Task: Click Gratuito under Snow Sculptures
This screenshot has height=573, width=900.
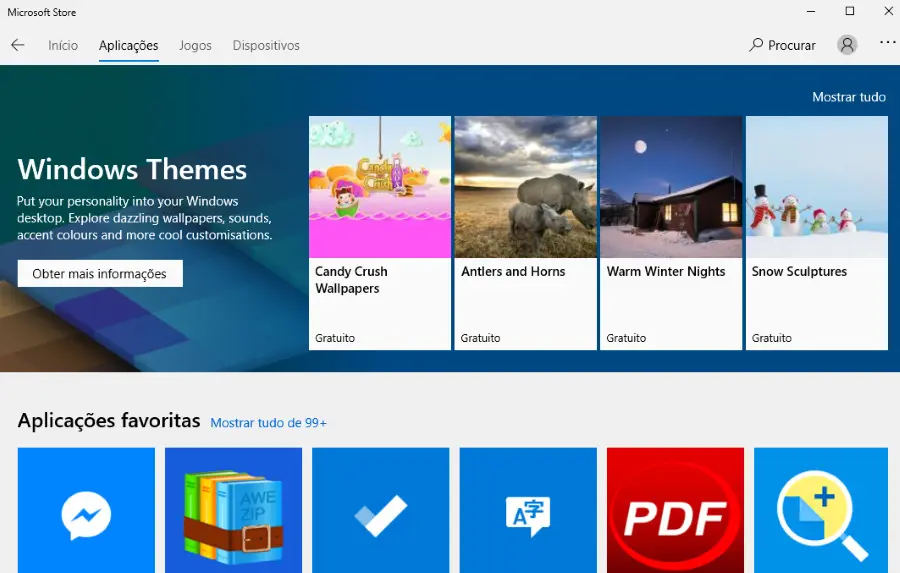Action: (x=771, y=338)
